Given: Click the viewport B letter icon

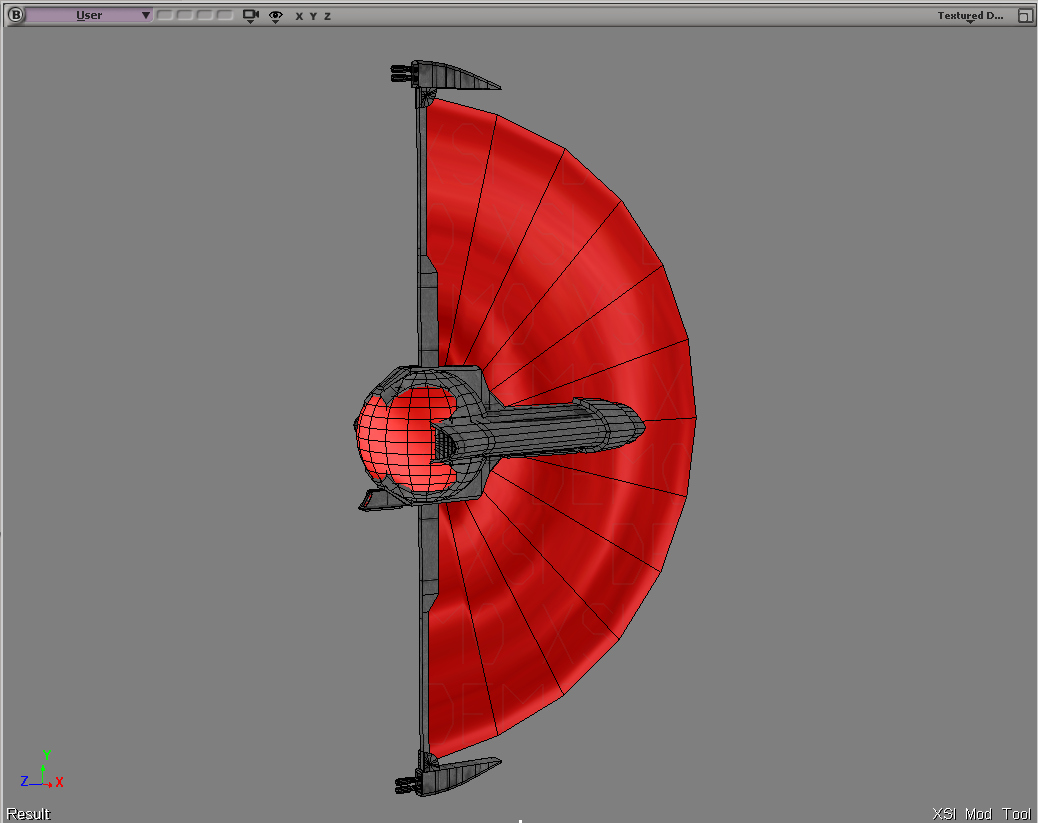Looking at the screenshot, I should (x=15, y=15).
